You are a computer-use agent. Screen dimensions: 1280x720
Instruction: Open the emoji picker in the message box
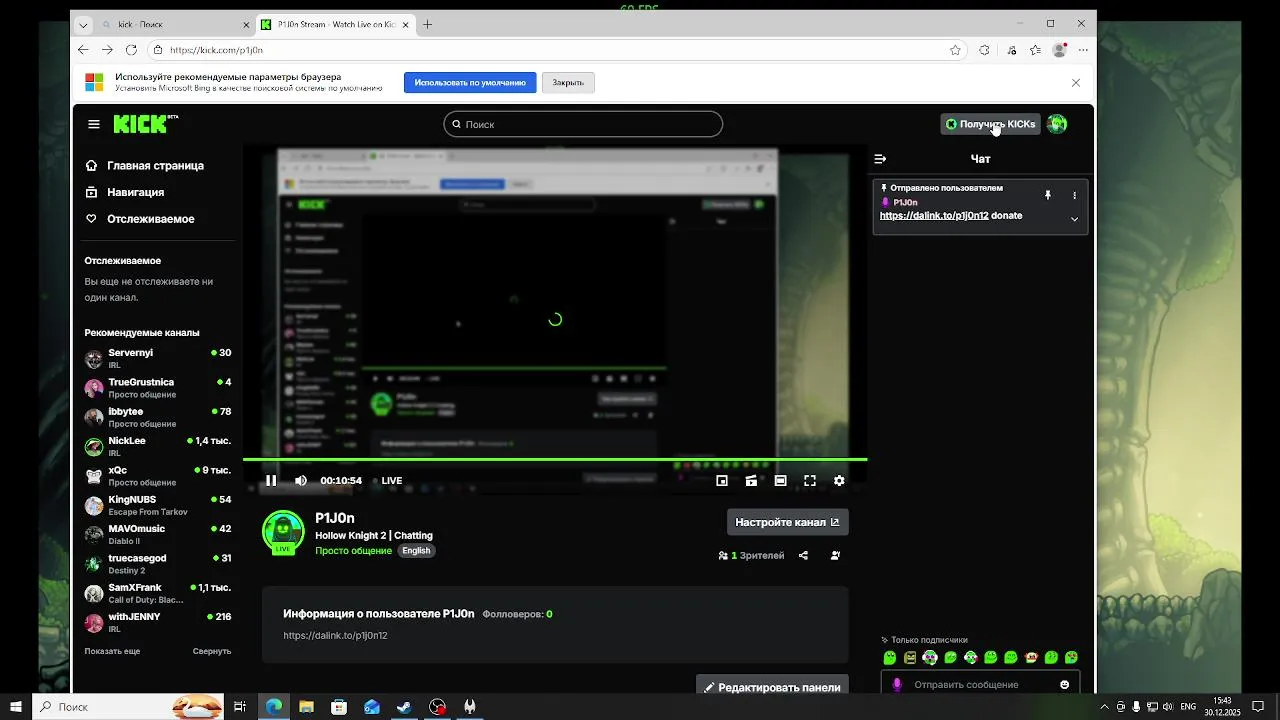pos(1064,685)
